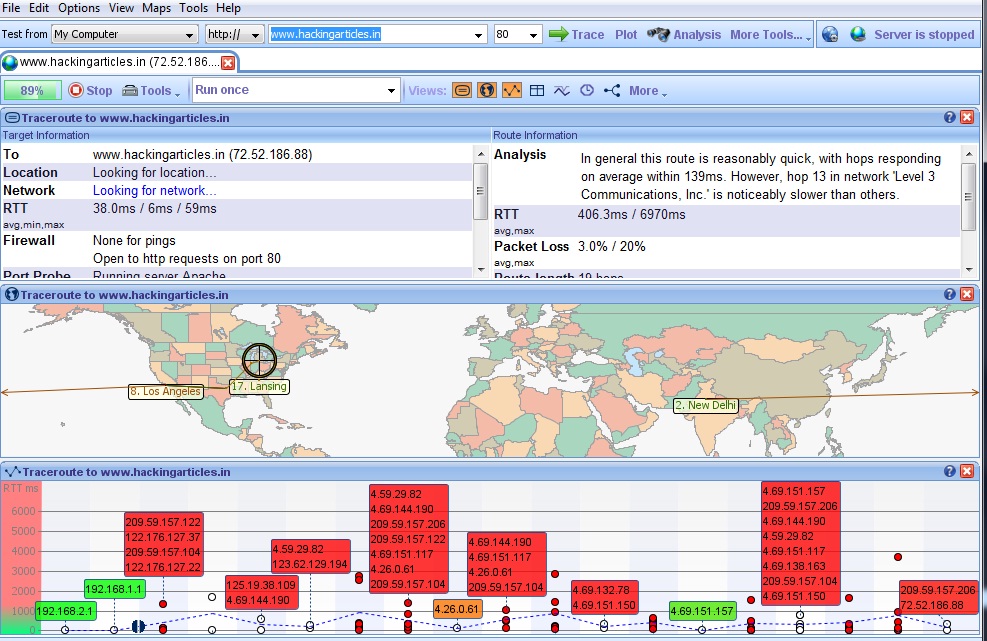The image size is (987, 641).
Task: Open the Maps menu
Action: coord(156,8)
